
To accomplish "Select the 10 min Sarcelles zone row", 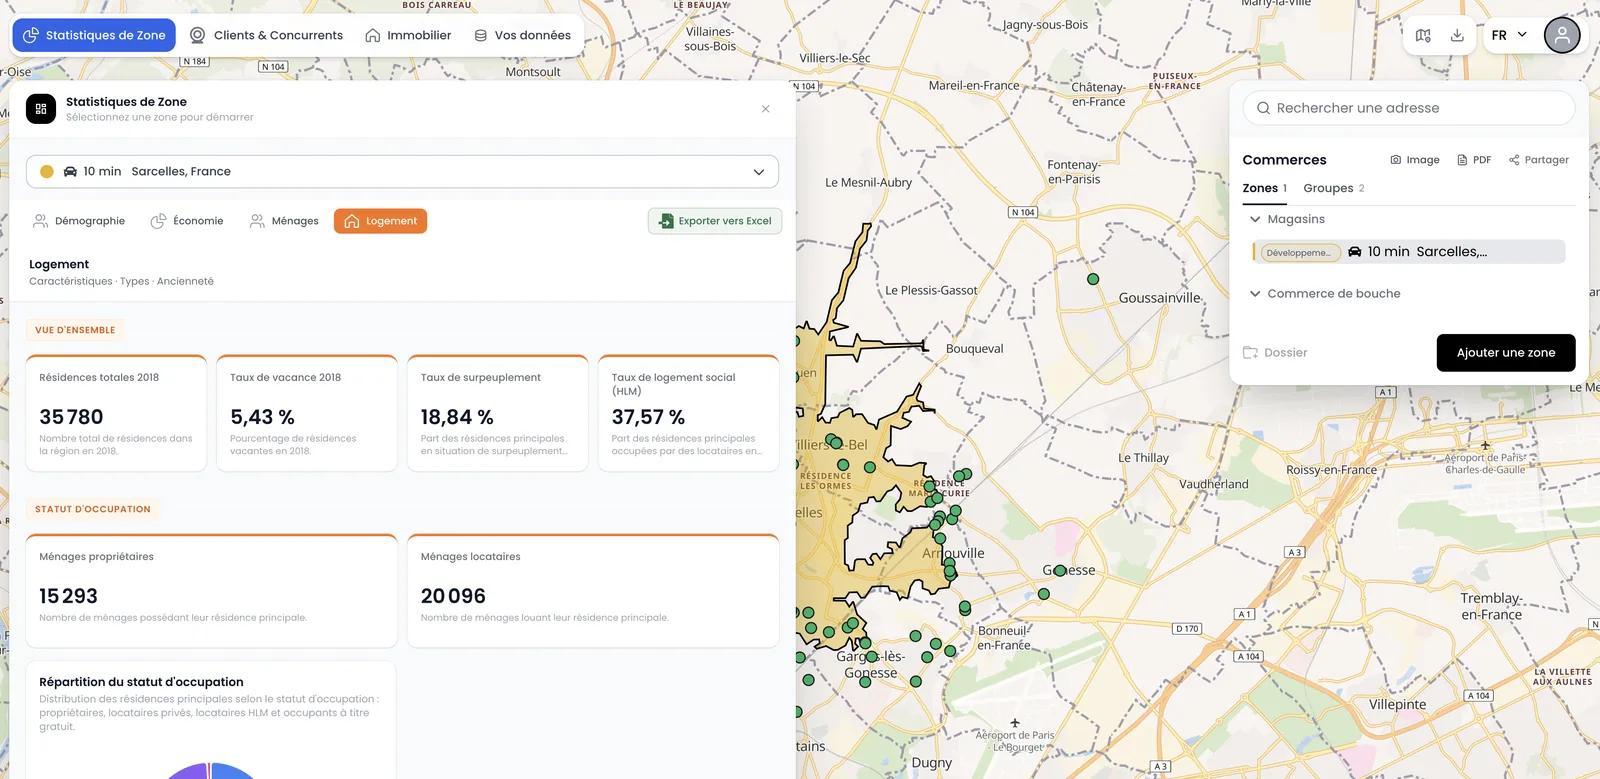I will coord(1409,252).
